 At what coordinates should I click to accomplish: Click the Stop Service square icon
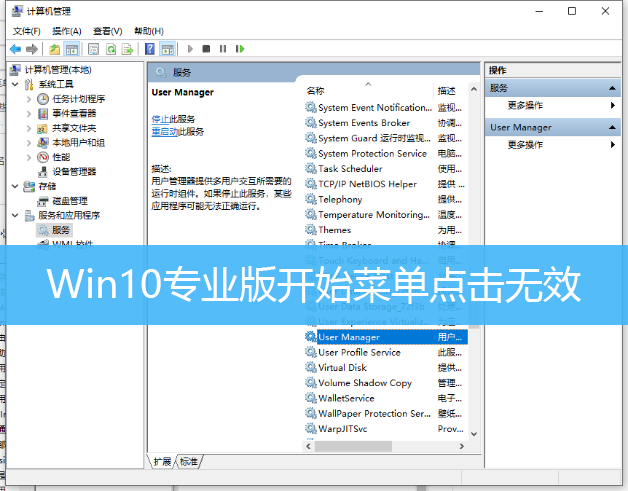tap(206, 49)
